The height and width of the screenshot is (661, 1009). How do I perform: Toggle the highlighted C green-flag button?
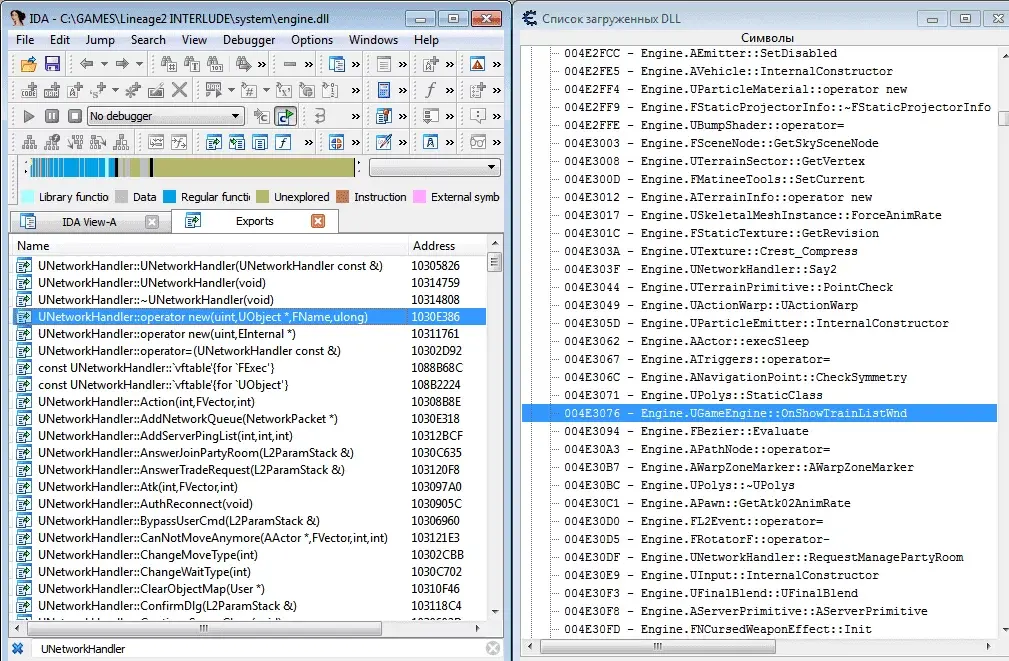[284, 116]
